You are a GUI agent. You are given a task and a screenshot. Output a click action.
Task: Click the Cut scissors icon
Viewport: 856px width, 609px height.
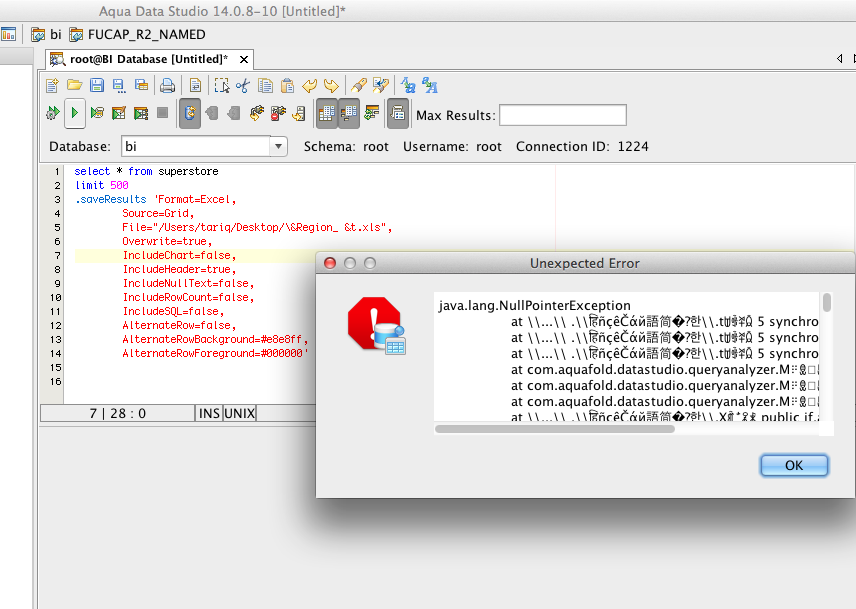(x=243, y=85)
